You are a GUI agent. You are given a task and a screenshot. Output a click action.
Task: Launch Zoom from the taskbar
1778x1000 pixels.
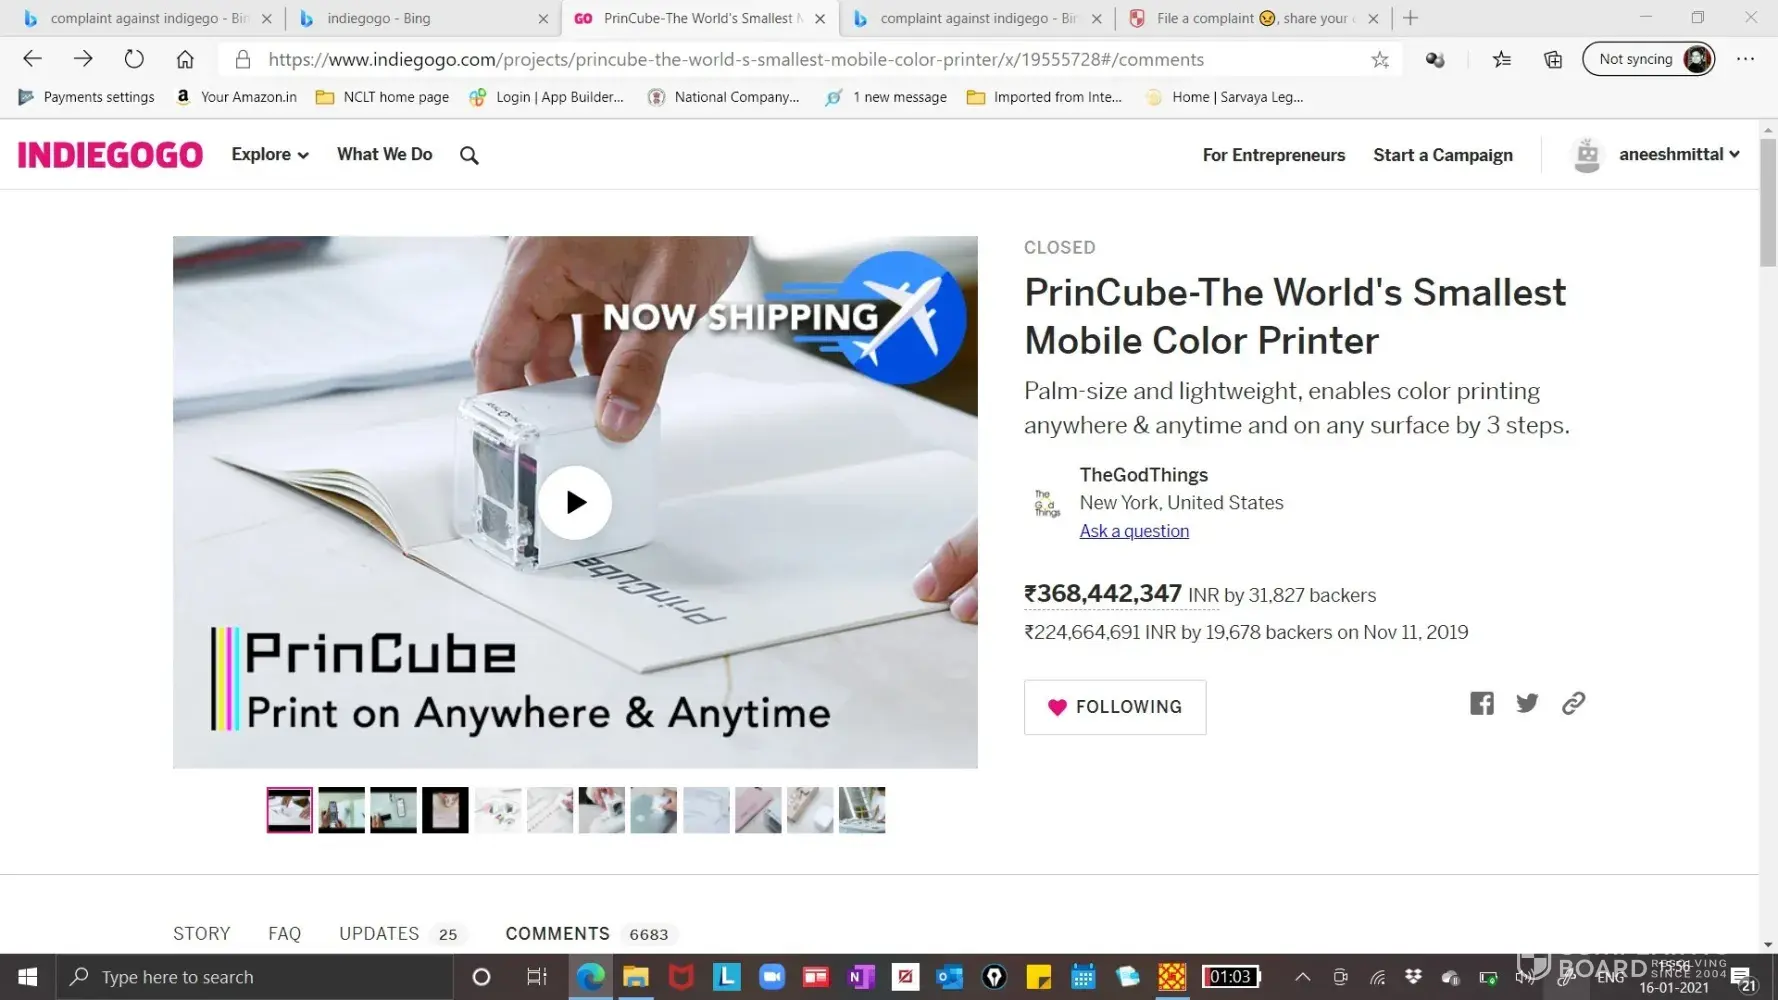pyautogui.click(x=771, y=977)
